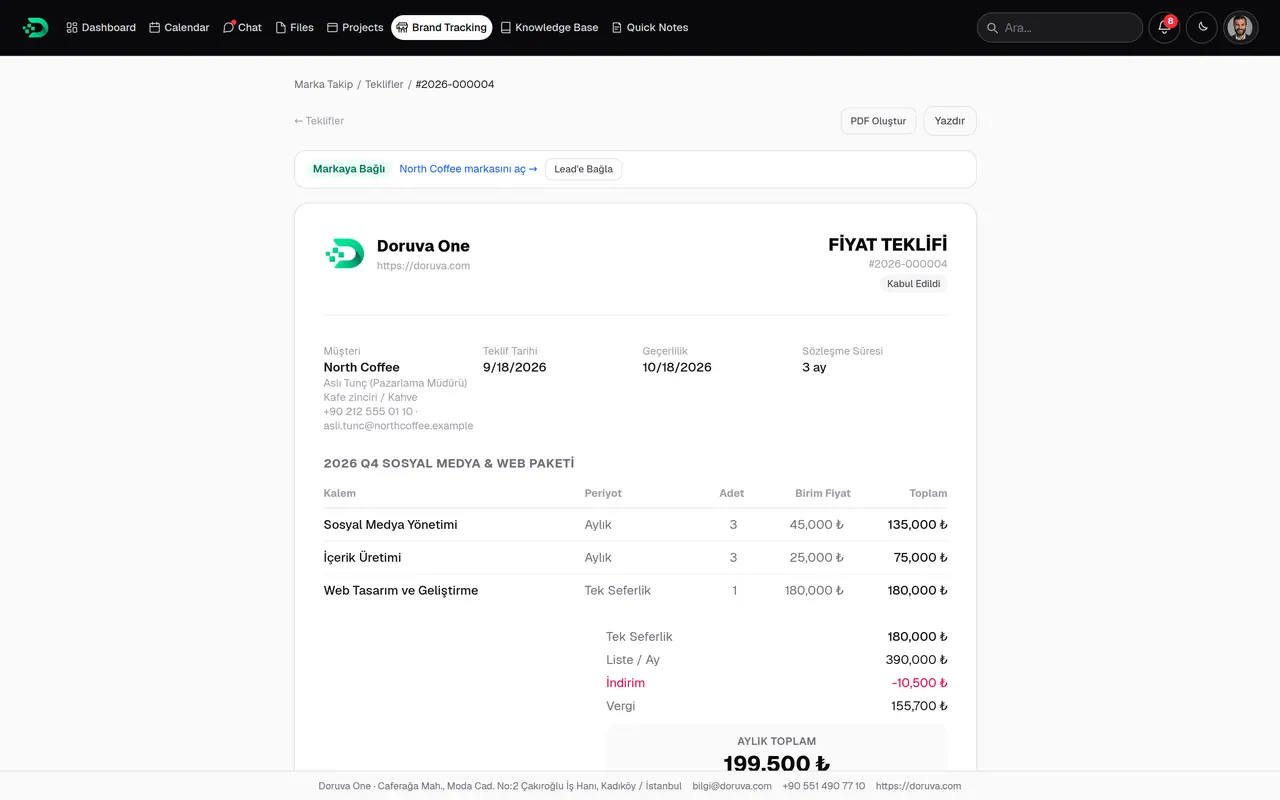This screenshot has width=1280, height=800.
Task: Click Teklif Tarihi value 9/18/2026
Action: (x=514, y=367)
